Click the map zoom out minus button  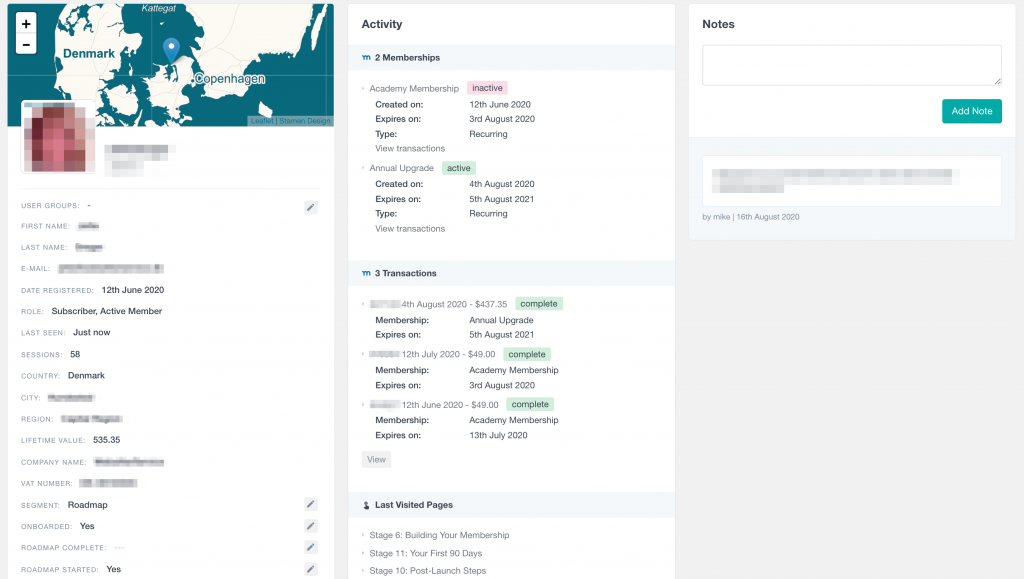pos(26,44)
